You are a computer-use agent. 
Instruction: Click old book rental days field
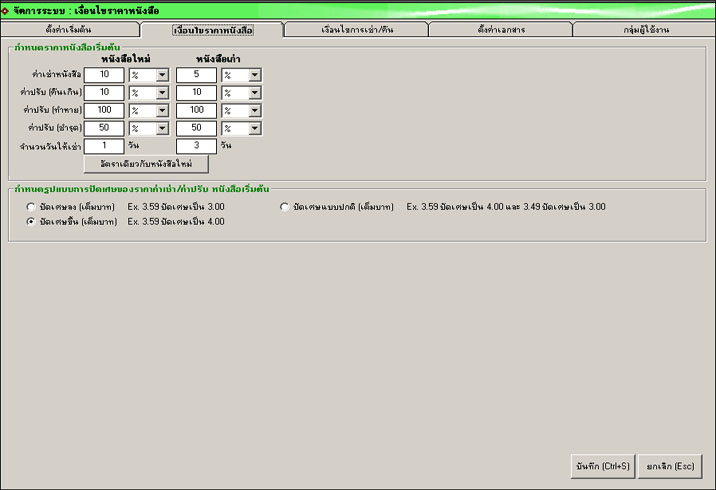(196, 146)
